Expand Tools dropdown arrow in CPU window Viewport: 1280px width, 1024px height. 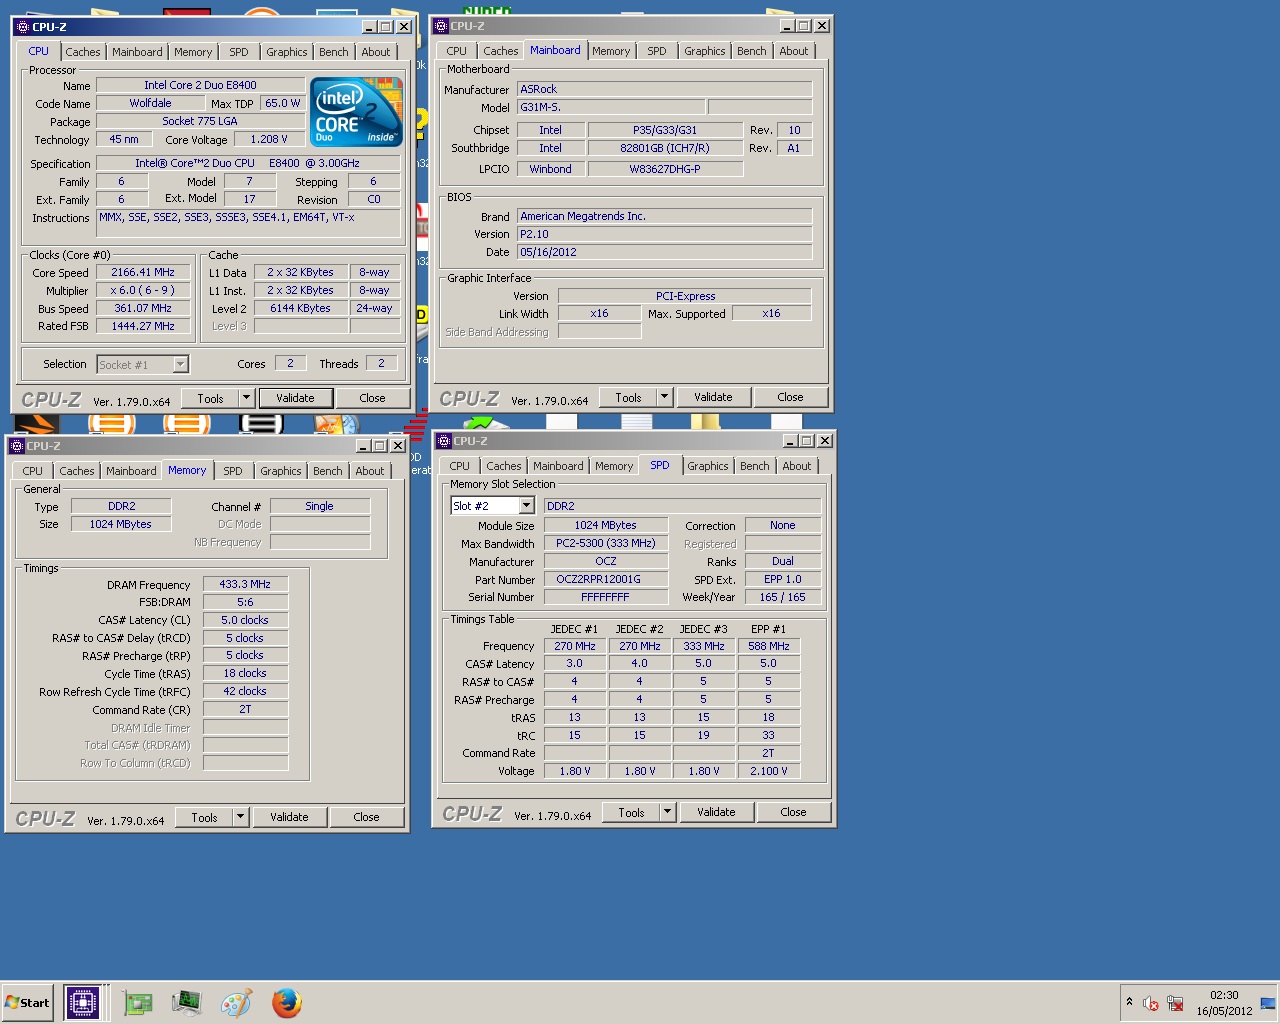pyautogui.click(x=246, y=398)
